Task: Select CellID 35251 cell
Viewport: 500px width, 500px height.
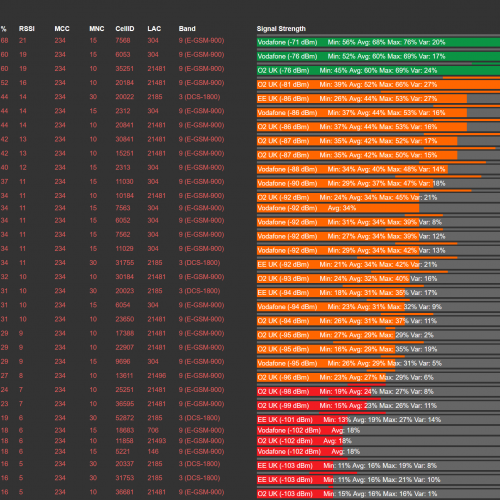Action: coord(124,69)
